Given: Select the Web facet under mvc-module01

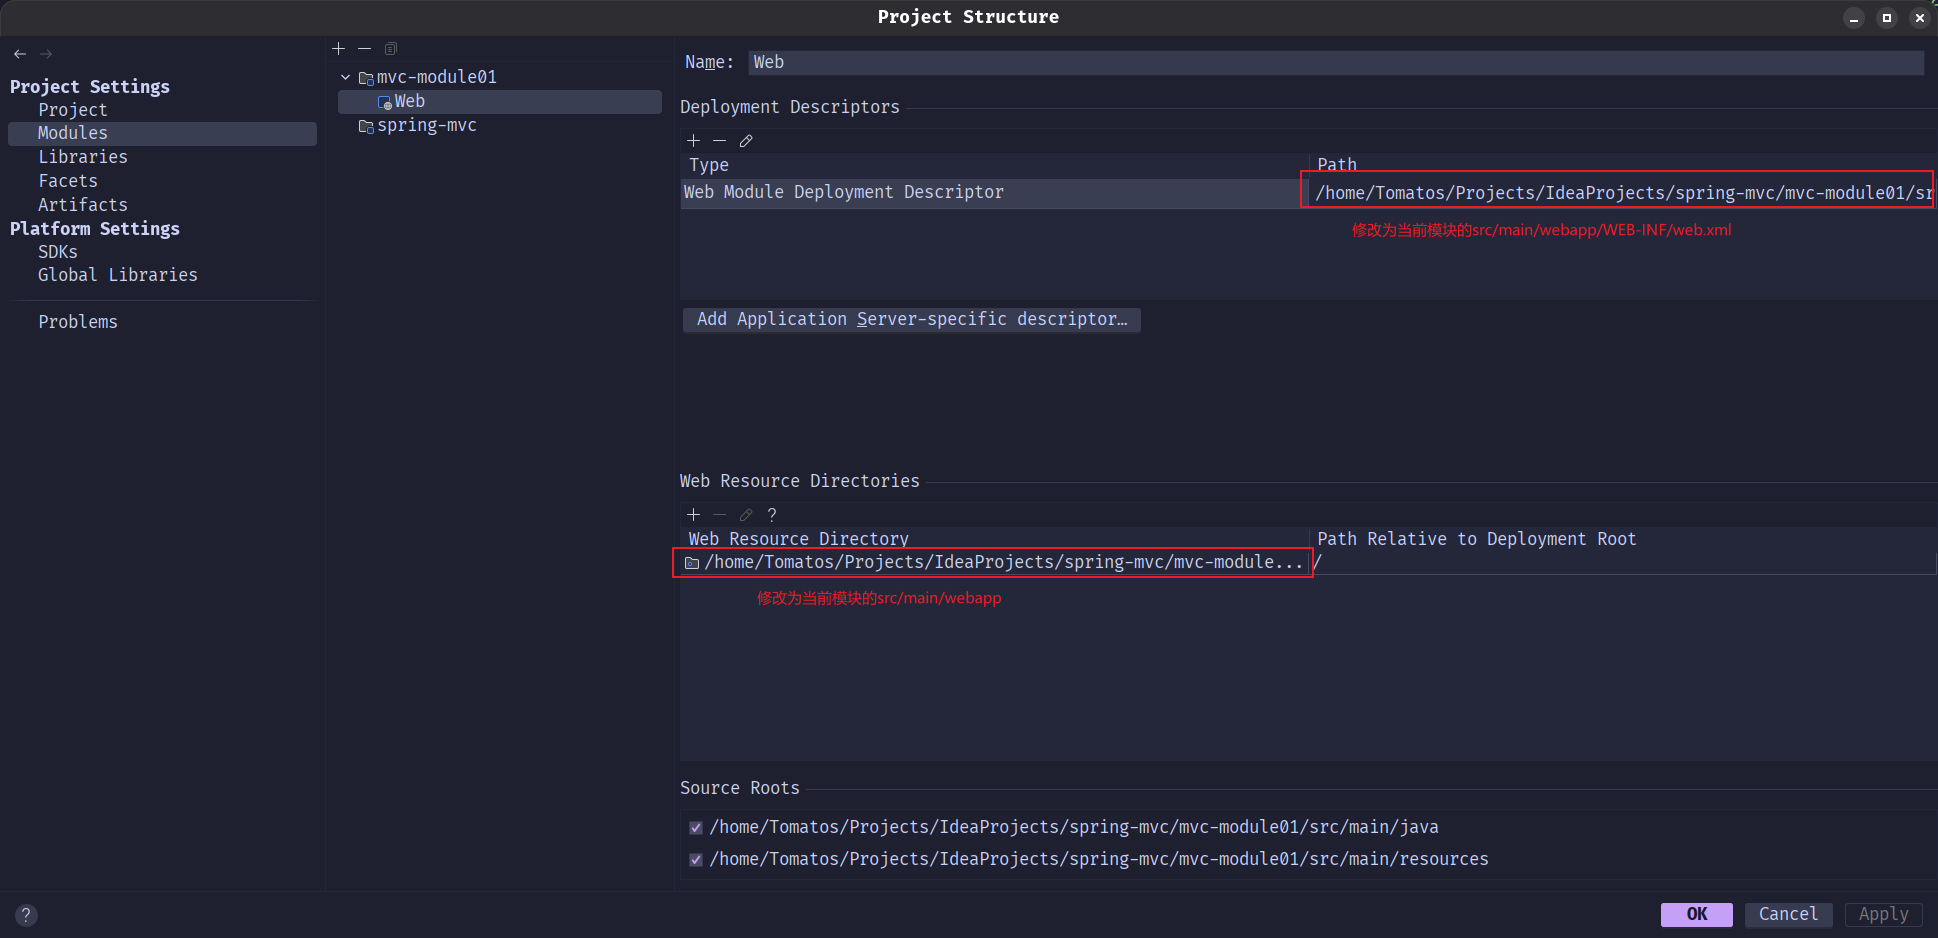Looking at the screenshot, I should pos(409,102).
